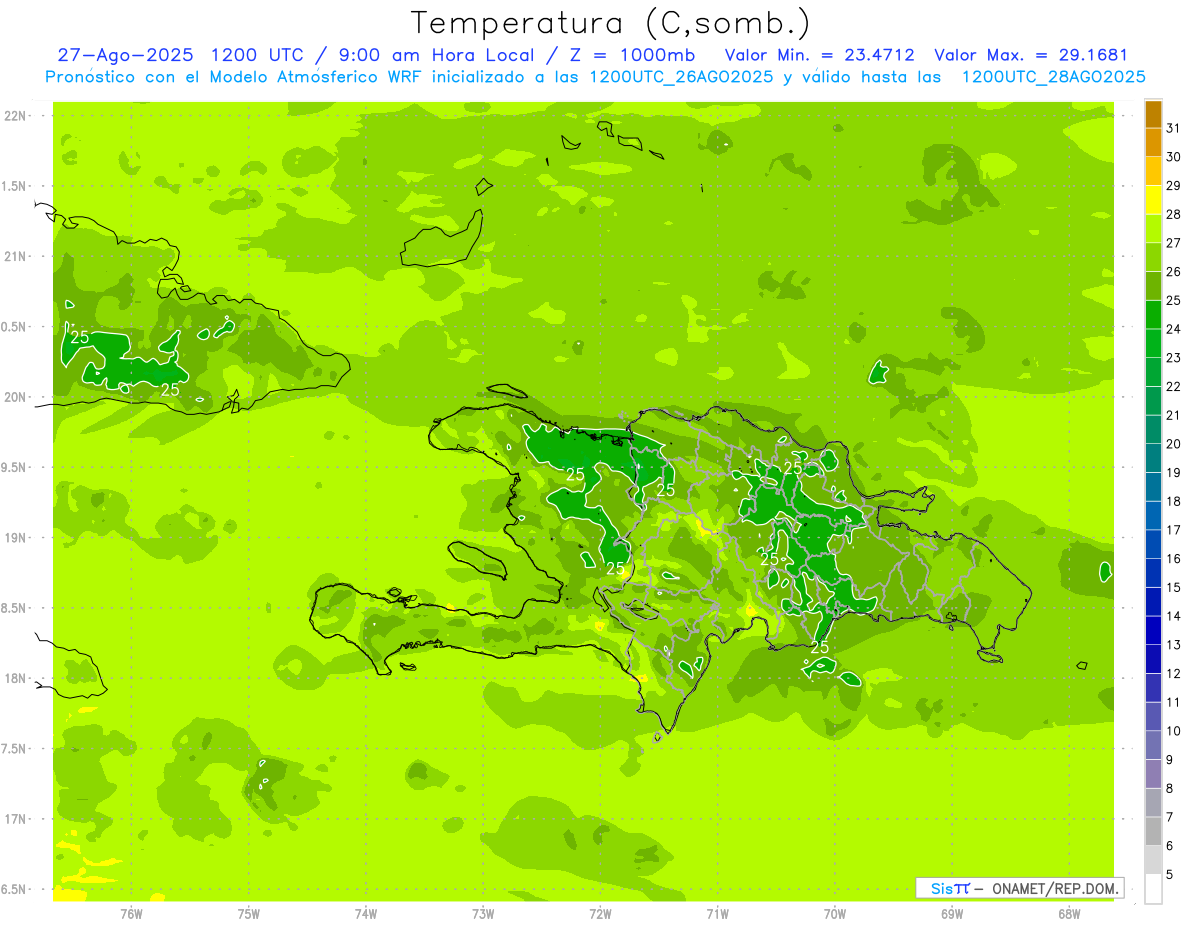Click the 72W longitude axis label
Screen dimensions: 1200x927
[600, 913]
